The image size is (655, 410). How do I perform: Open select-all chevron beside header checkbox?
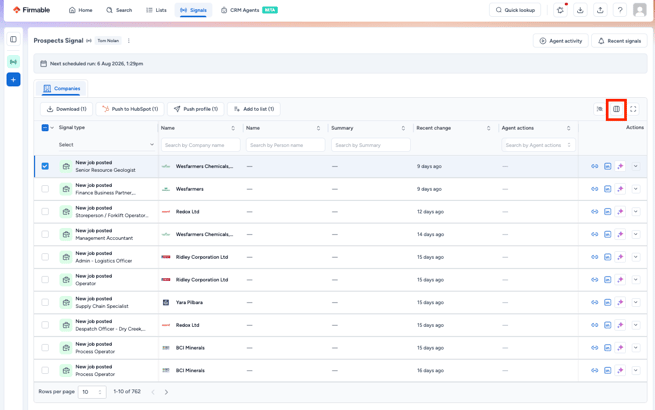pyautogui.click(x=52, y=128)
